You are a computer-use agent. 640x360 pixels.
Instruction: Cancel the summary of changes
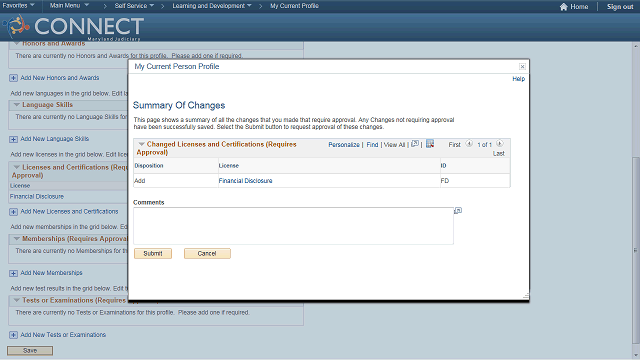[x=207, y=253]
